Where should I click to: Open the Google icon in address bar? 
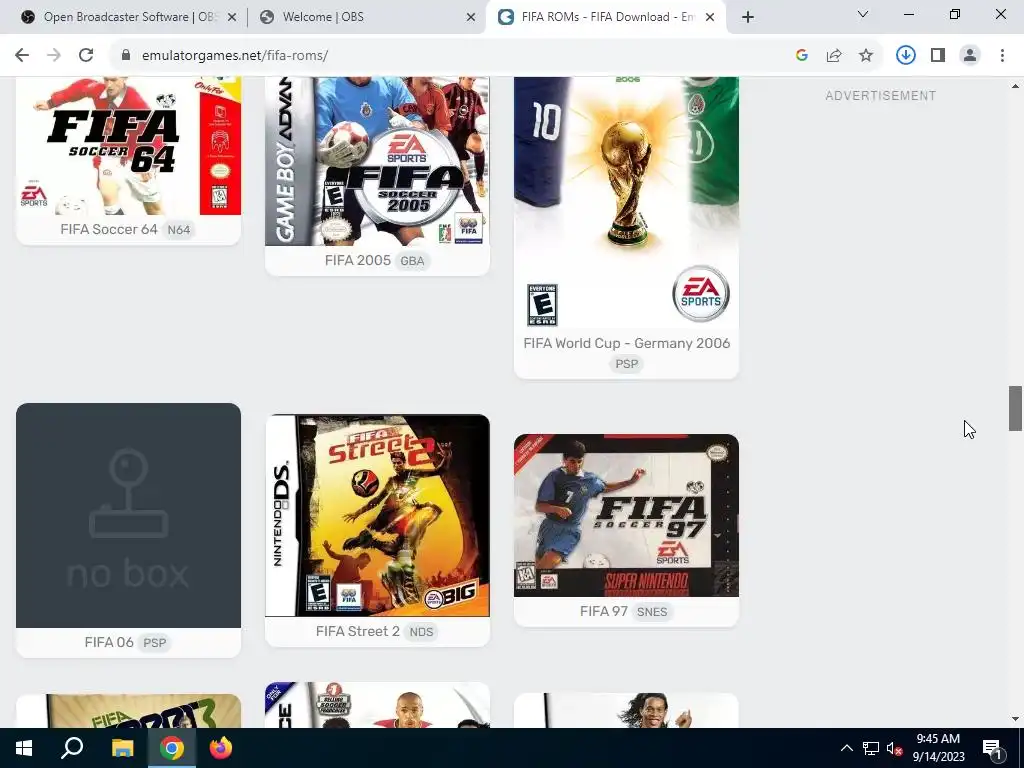click(802, 56)
